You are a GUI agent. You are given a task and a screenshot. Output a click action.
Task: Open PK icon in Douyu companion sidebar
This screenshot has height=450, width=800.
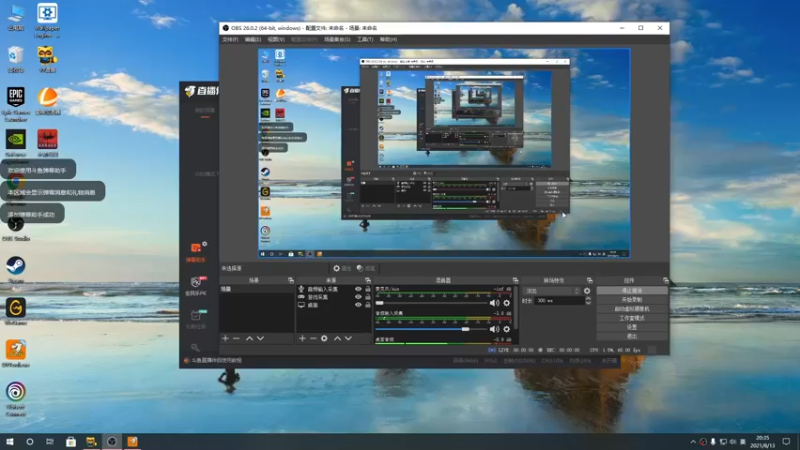pyautogui.click(x=195, y=282)
